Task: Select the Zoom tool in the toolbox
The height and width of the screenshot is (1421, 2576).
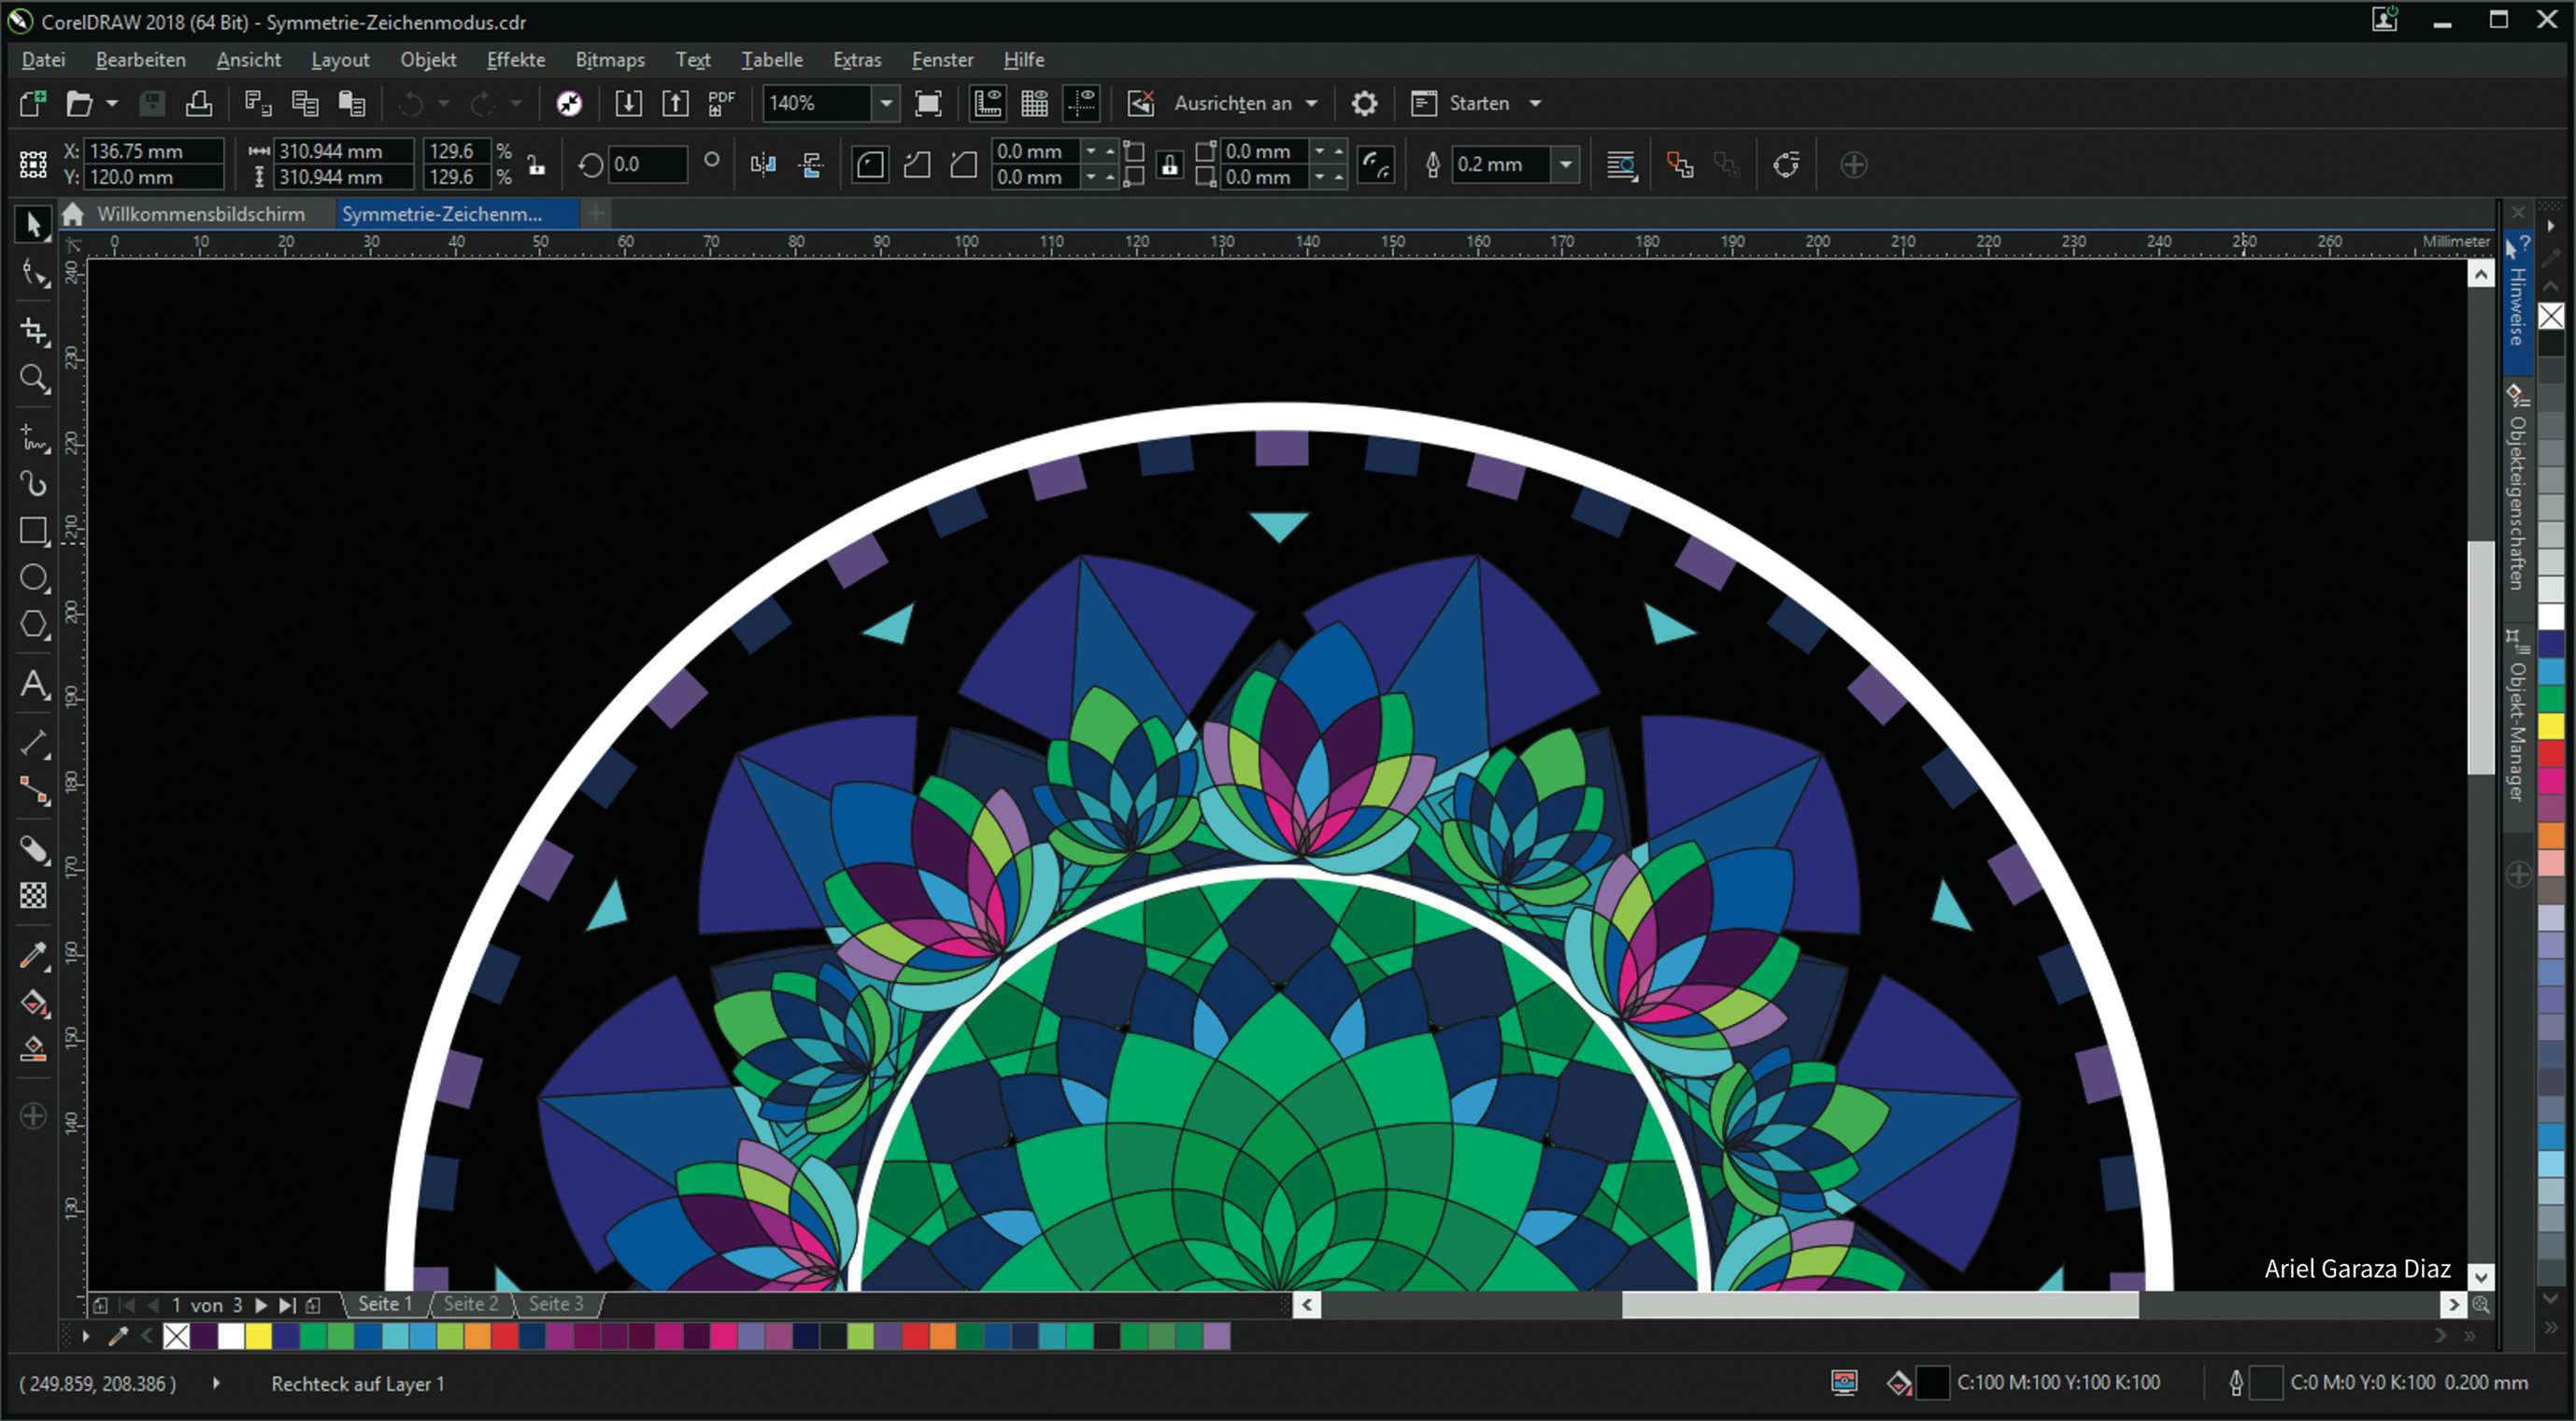Action: [34, 379]
